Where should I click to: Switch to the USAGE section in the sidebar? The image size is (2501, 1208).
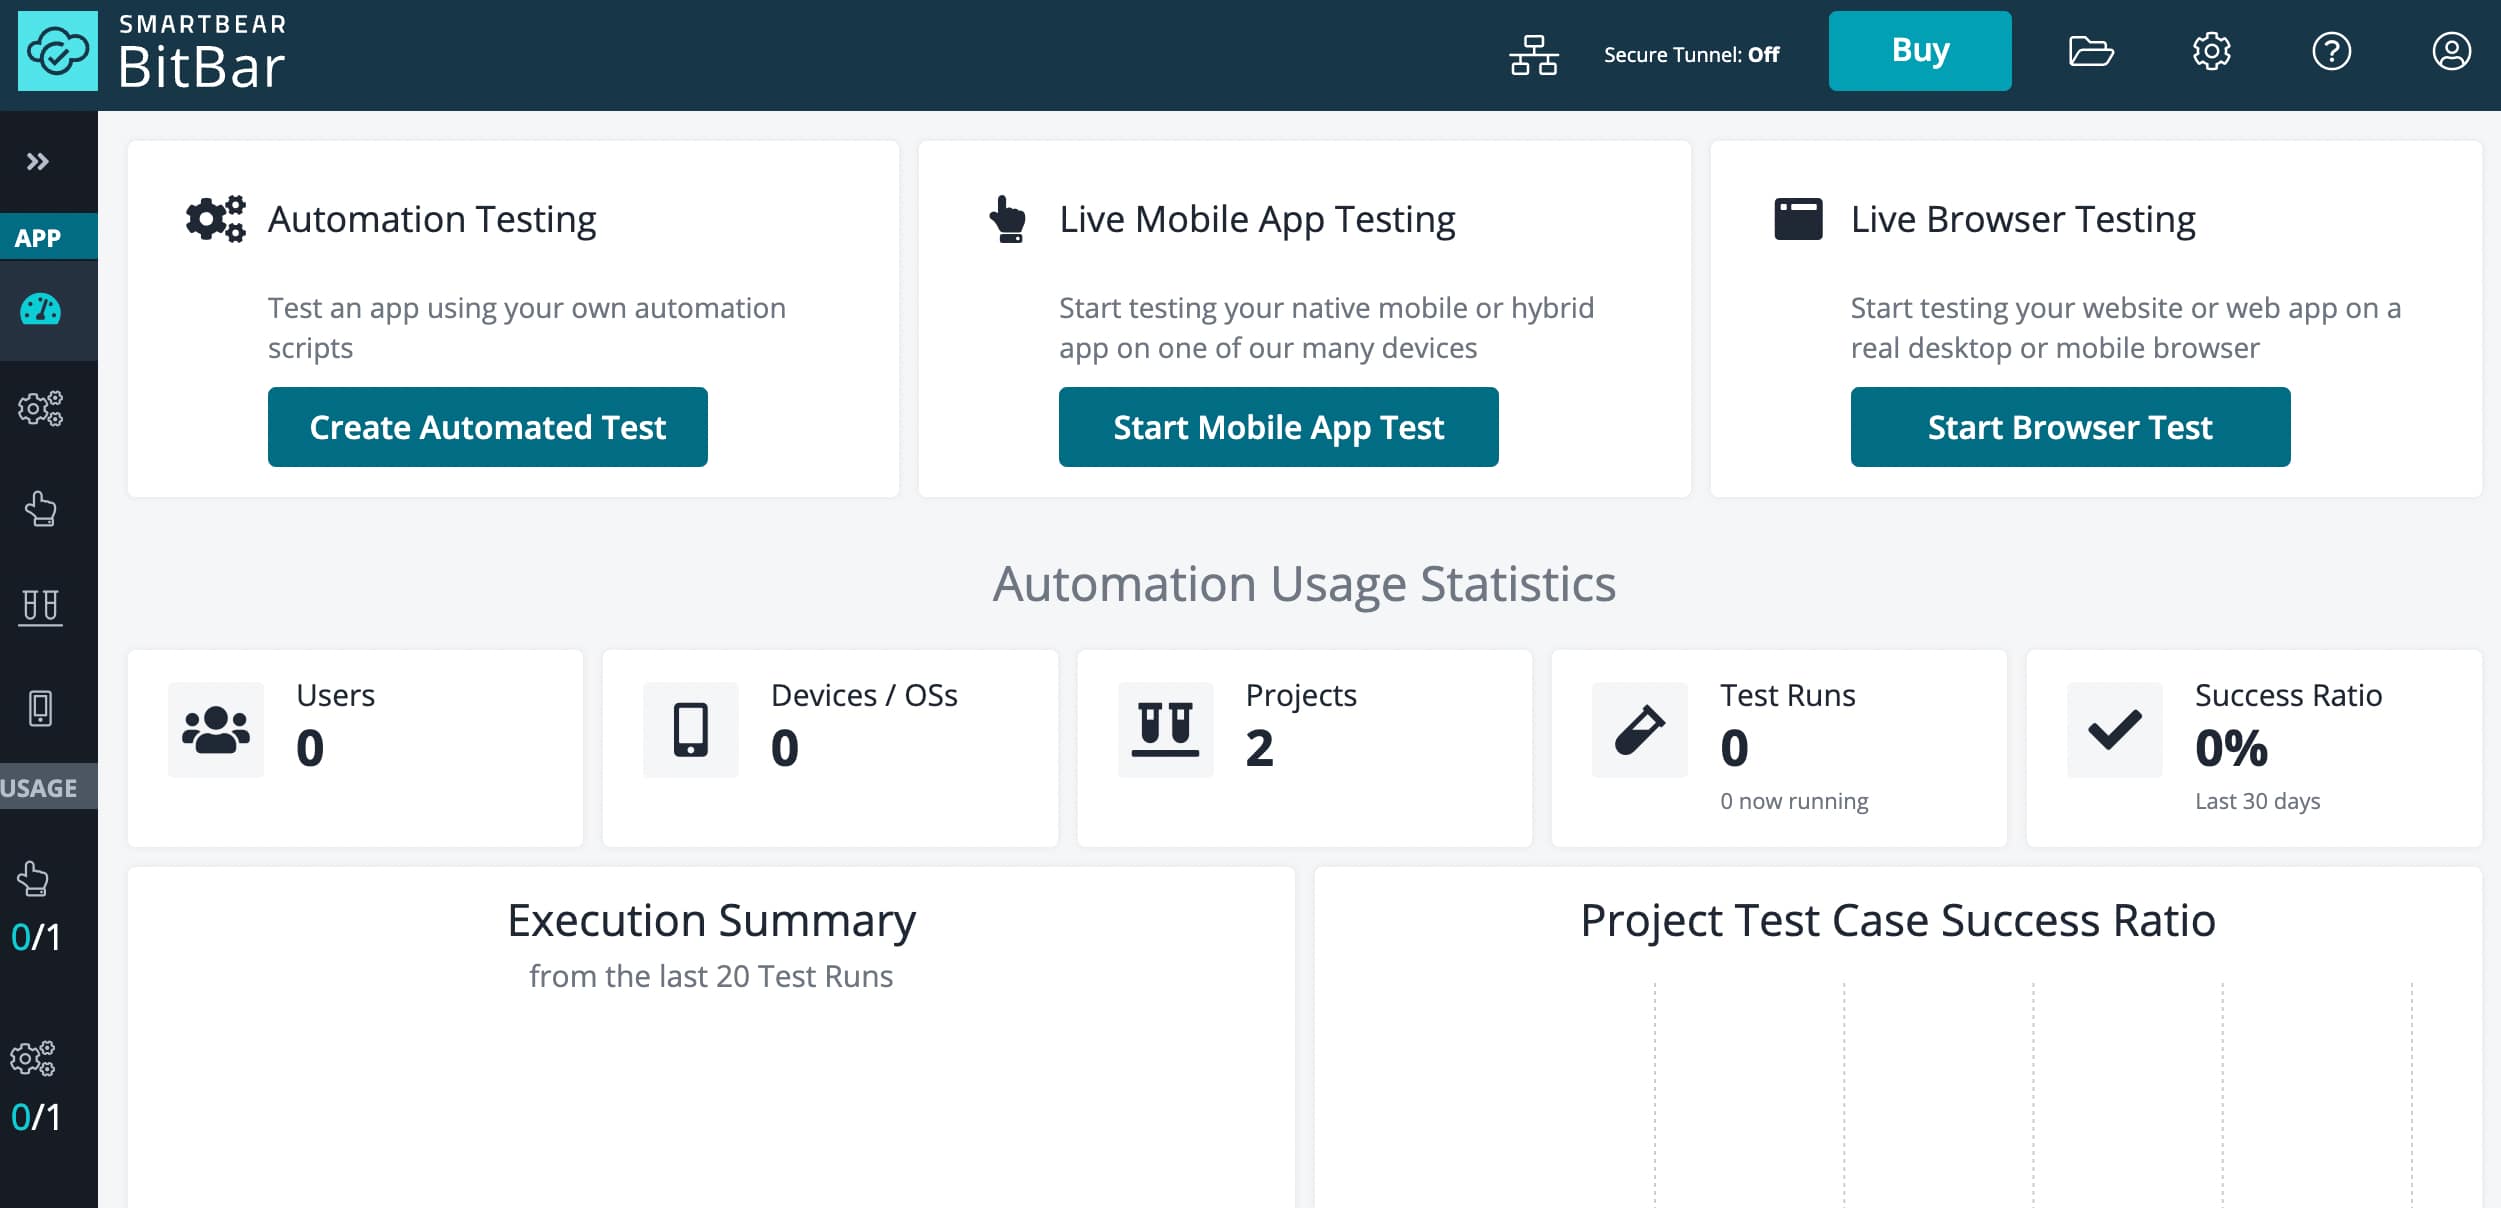pyautogui.click(x=40, y=787)
